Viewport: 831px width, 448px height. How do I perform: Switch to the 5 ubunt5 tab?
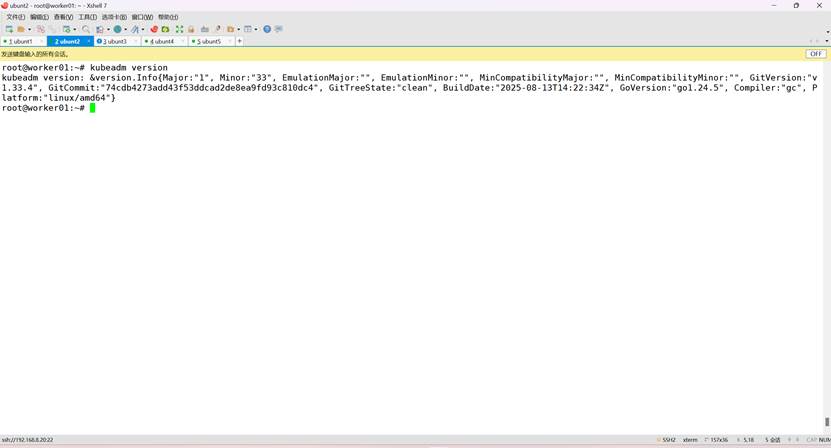(209, 41)
